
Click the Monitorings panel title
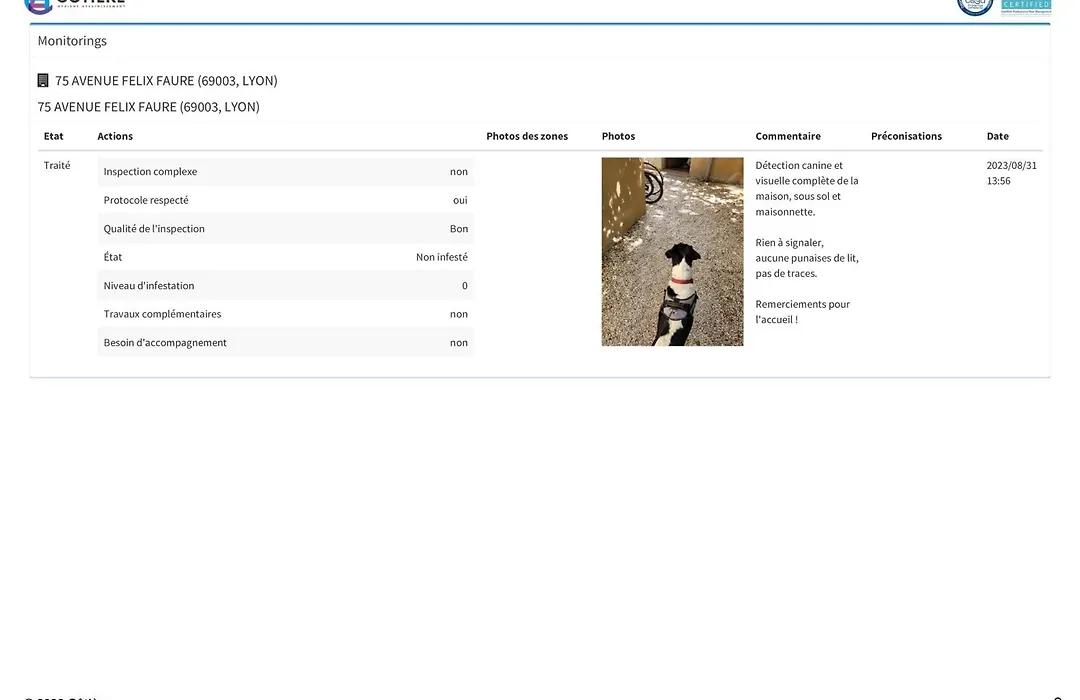72,41
